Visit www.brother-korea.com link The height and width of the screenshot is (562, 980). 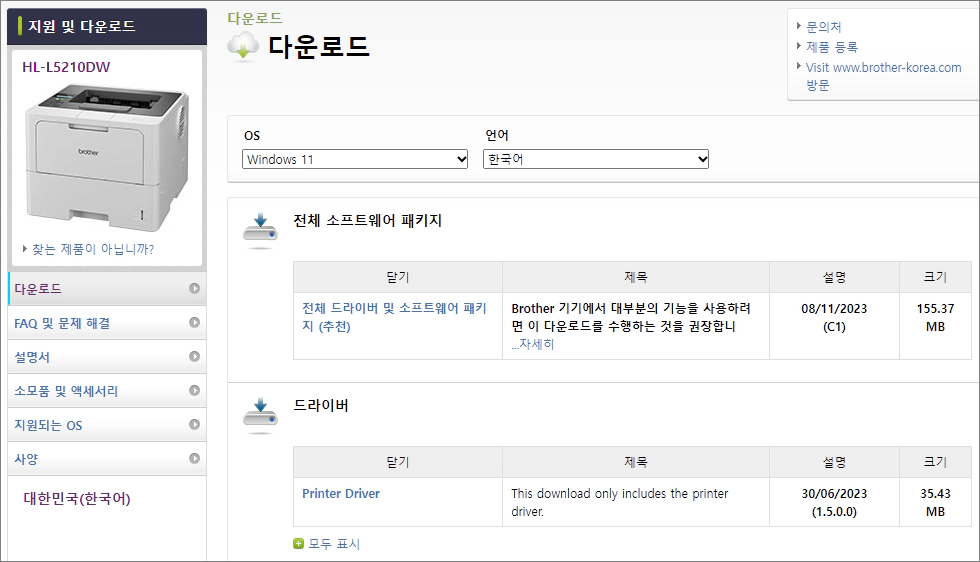coord(883,76)
